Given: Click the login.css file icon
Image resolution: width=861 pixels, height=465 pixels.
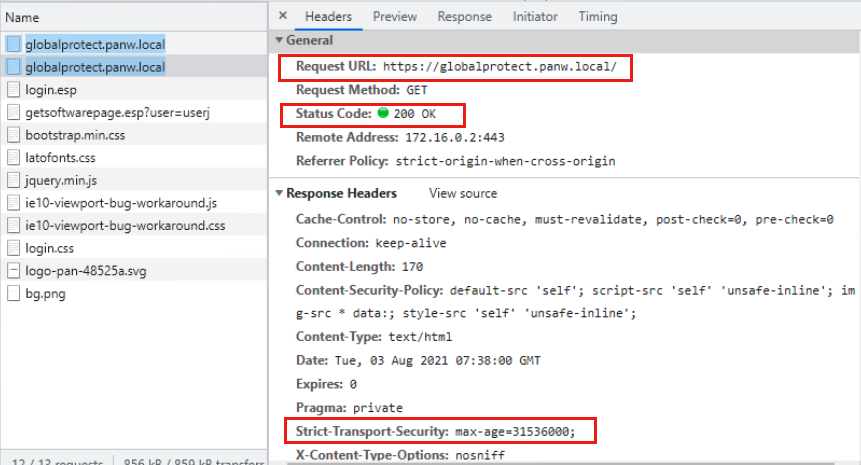Looking at the screenshot, I should pyautogui.click(x=13, y=247).
